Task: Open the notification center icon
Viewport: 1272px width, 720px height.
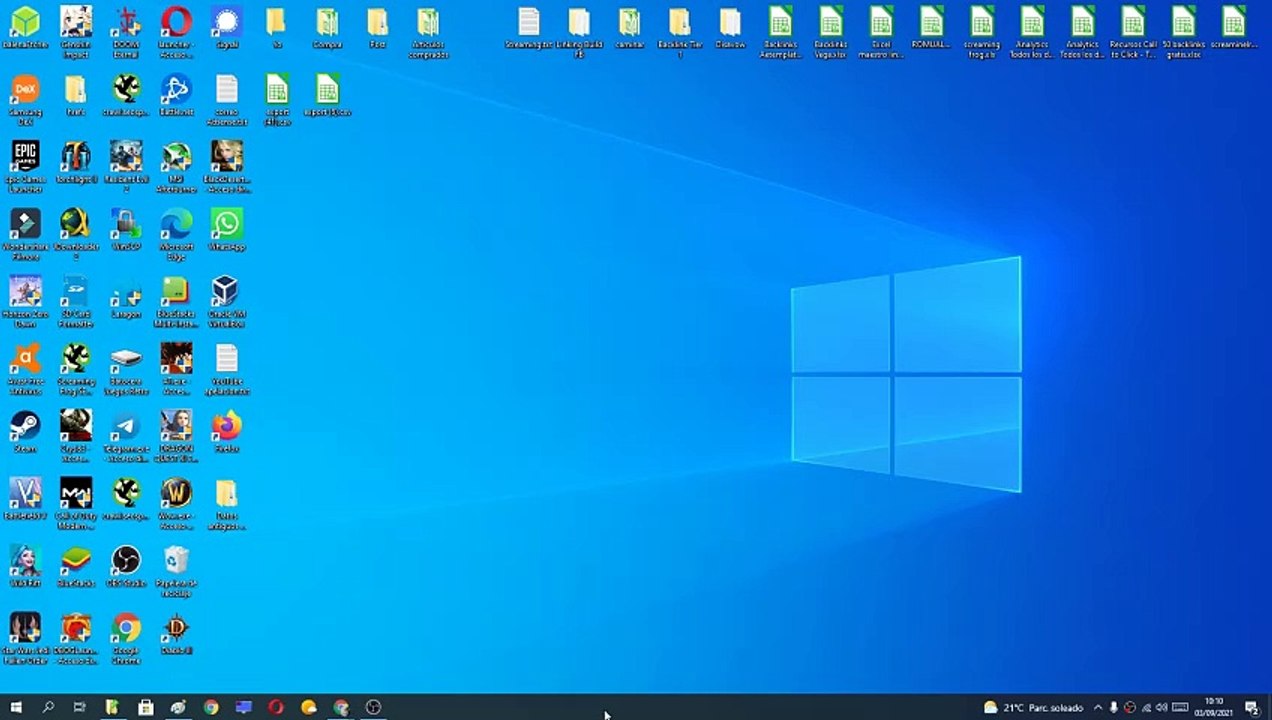Action: coord(1251,708)
